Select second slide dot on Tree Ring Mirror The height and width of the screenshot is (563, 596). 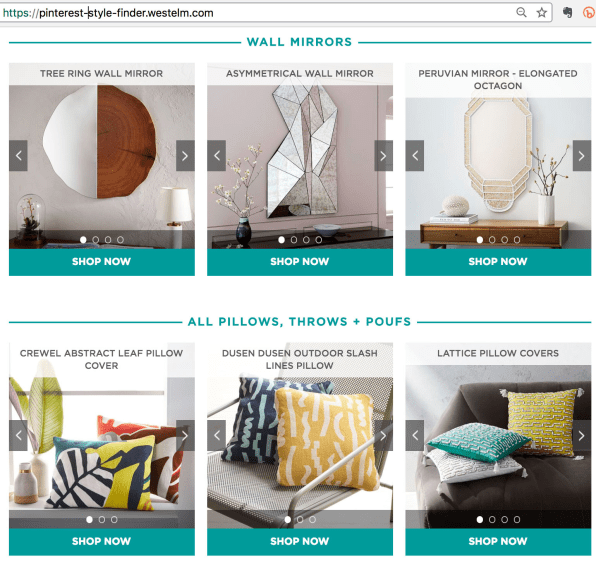click(x=96, y=240)
